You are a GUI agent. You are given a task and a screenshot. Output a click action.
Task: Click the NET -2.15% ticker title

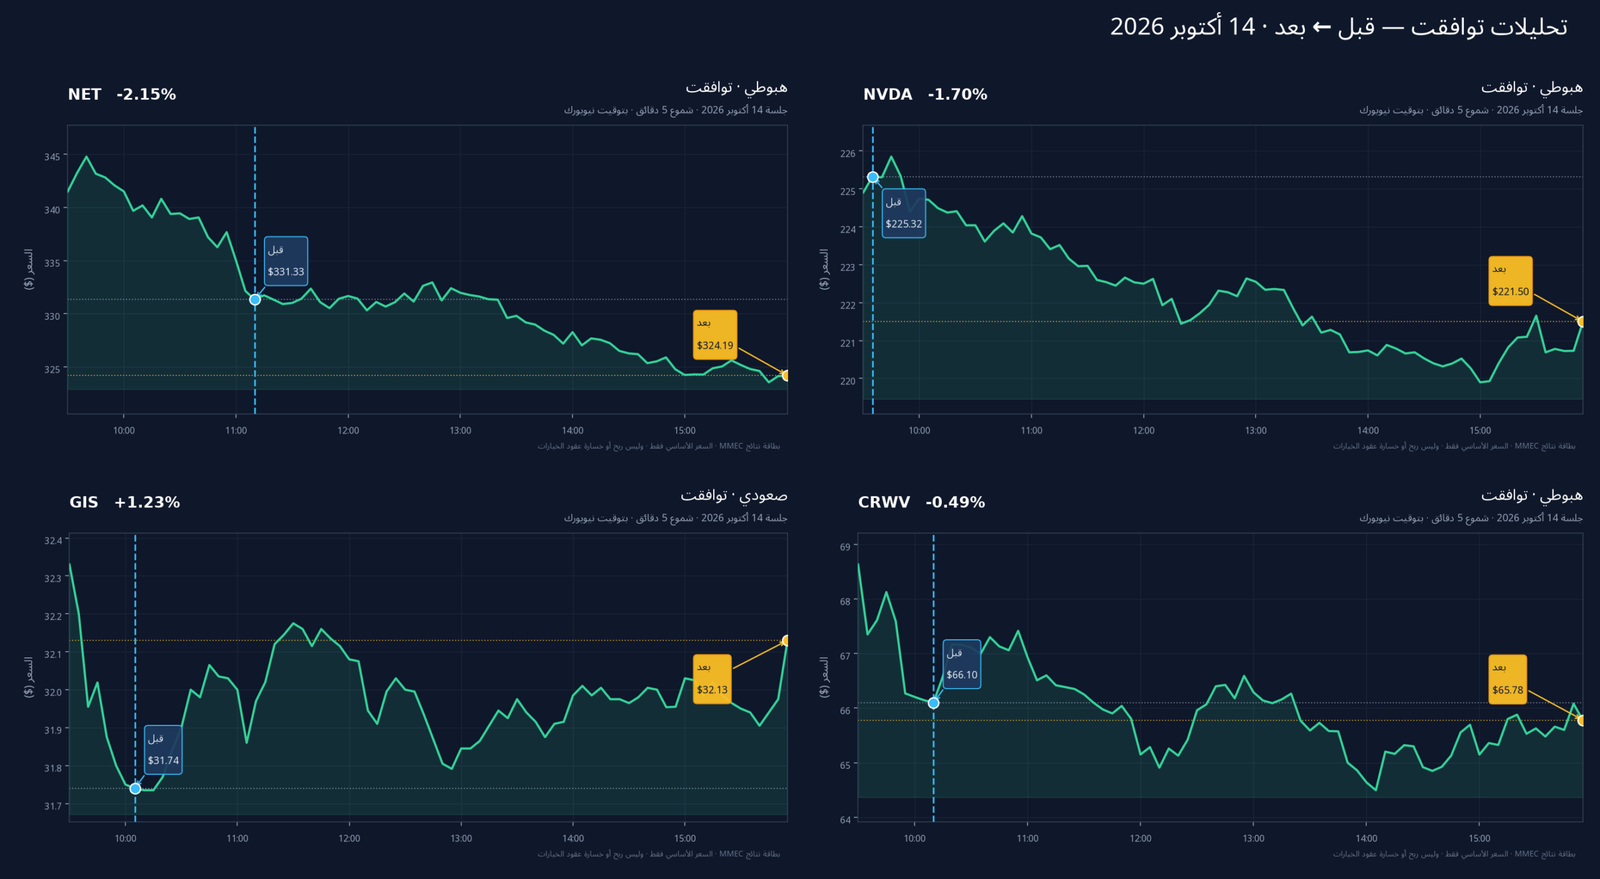point(122,94)
